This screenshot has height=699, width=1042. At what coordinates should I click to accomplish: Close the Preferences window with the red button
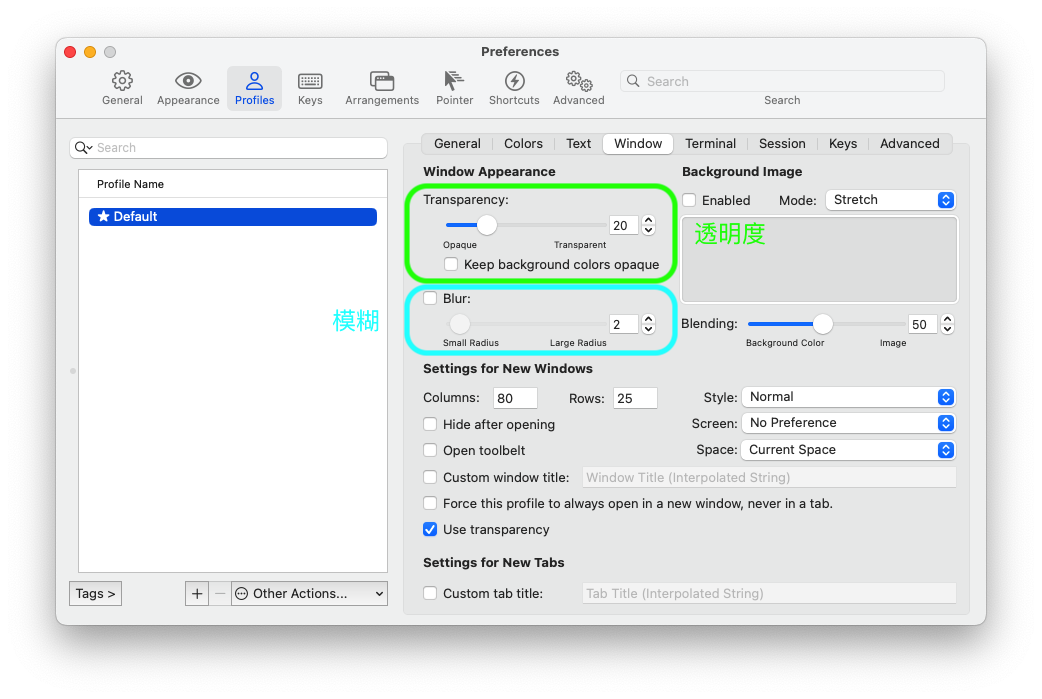(70, 52)
